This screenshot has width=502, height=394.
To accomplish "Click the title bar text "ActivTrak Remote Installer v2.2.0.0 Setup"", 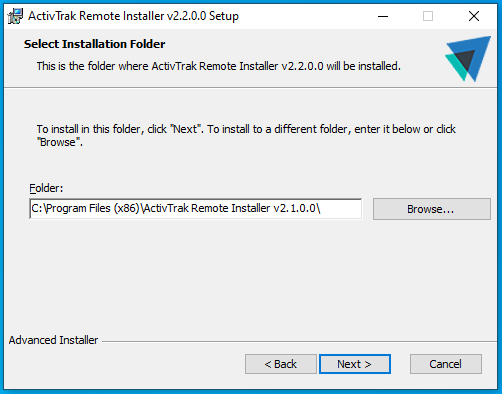I will click(133, 16).
